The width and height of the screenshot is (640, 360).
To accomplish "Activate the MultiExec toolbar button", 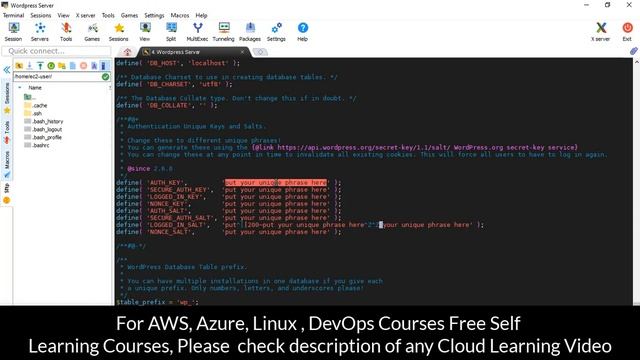I will (197, 32).
